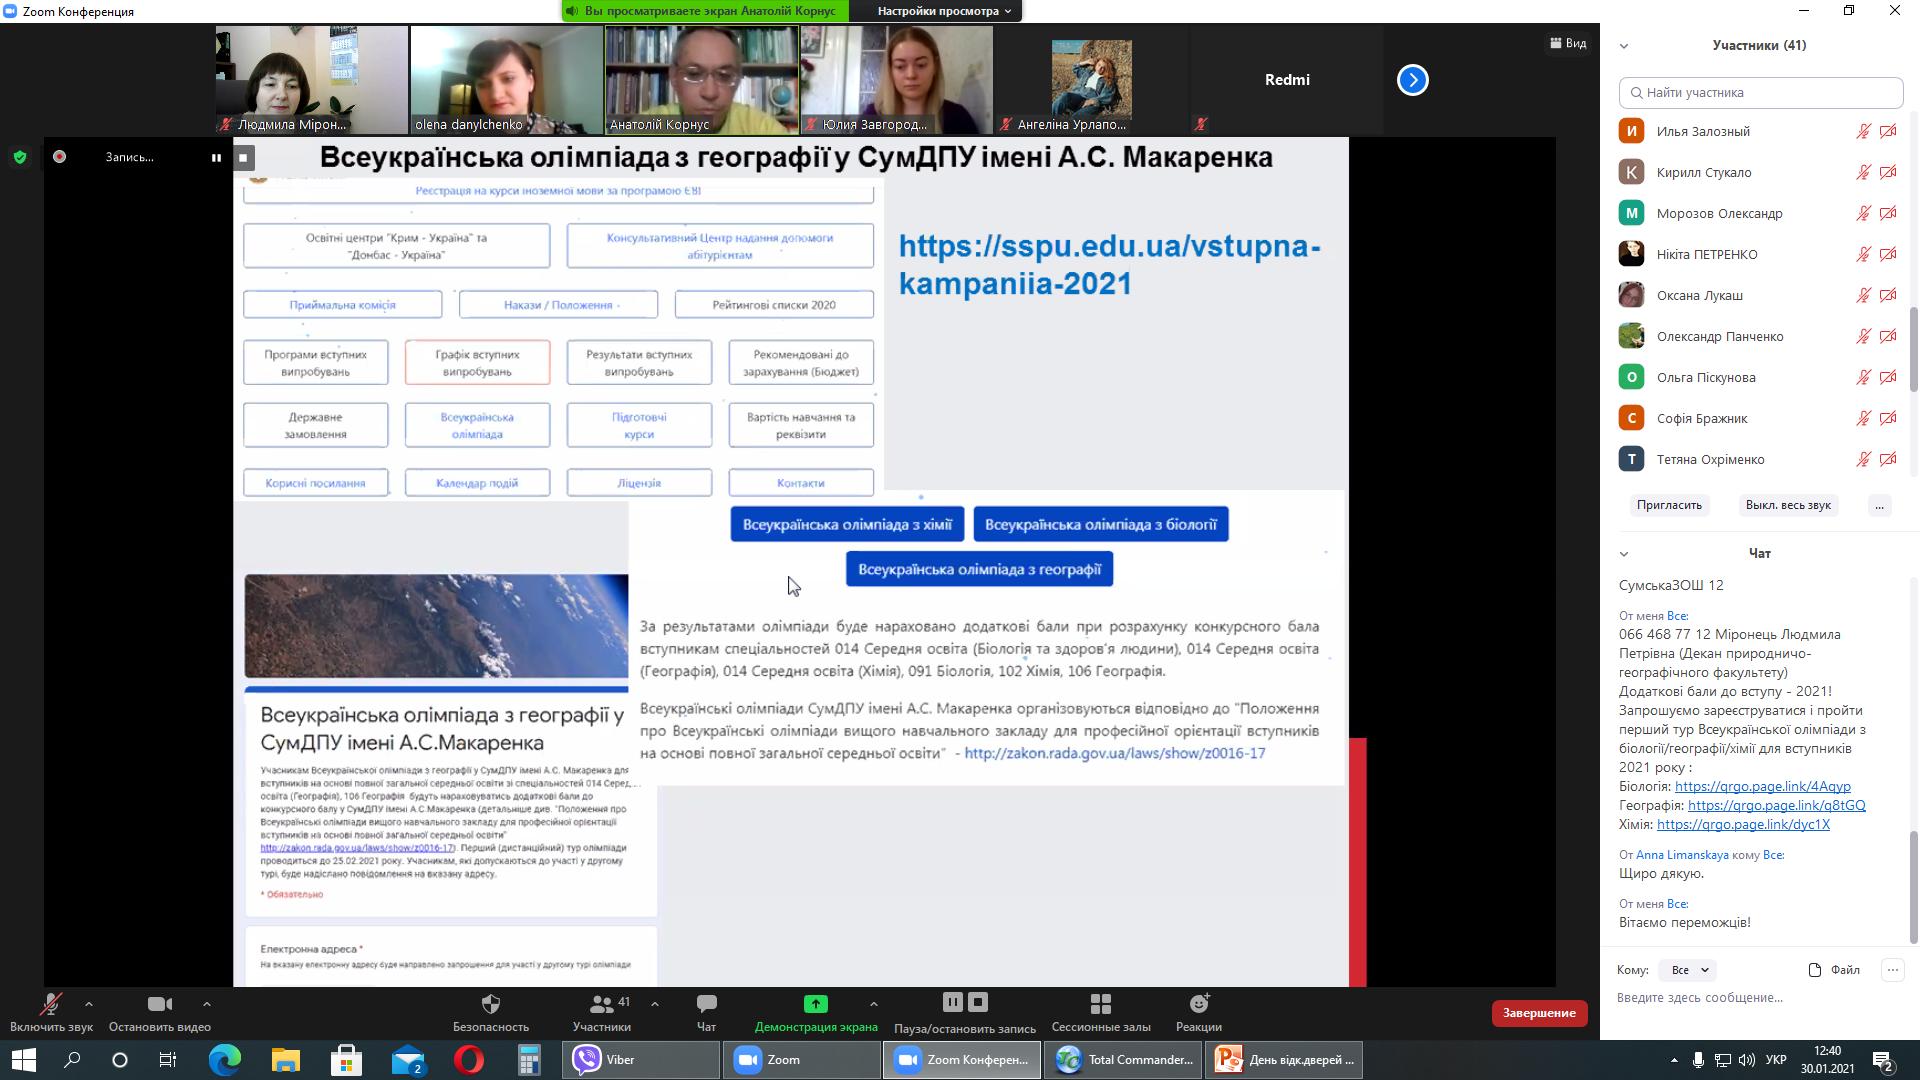
Task: Toggle mute for Ольга Піскунова
Action: pos(1863,377)
